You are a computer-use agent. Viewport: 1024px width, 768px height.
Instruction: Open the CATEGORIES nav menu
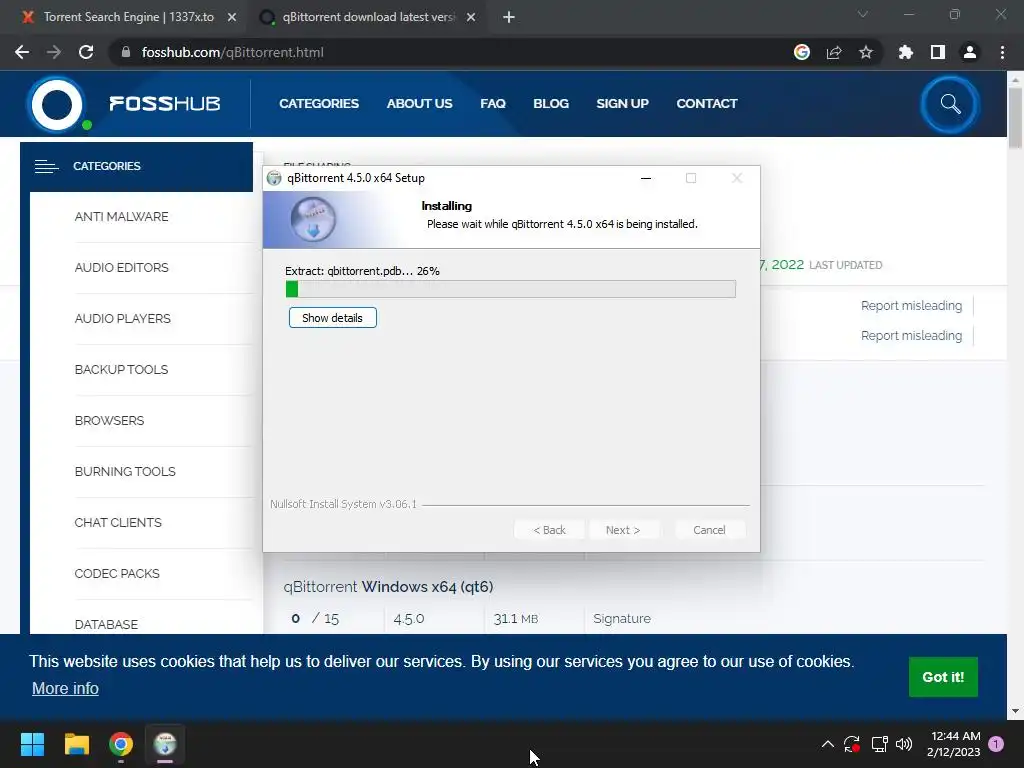[x=319, y=104]
